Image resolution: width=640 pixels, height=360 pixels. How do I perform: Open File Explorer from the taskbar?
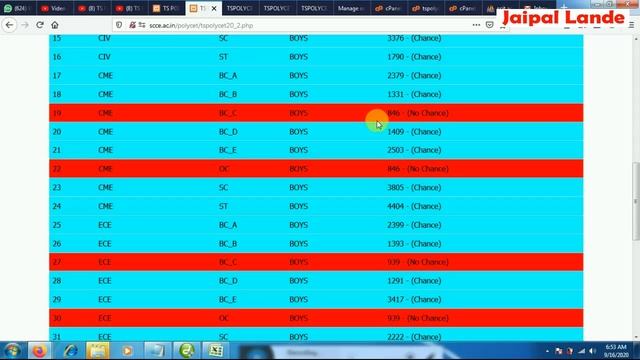97,351
